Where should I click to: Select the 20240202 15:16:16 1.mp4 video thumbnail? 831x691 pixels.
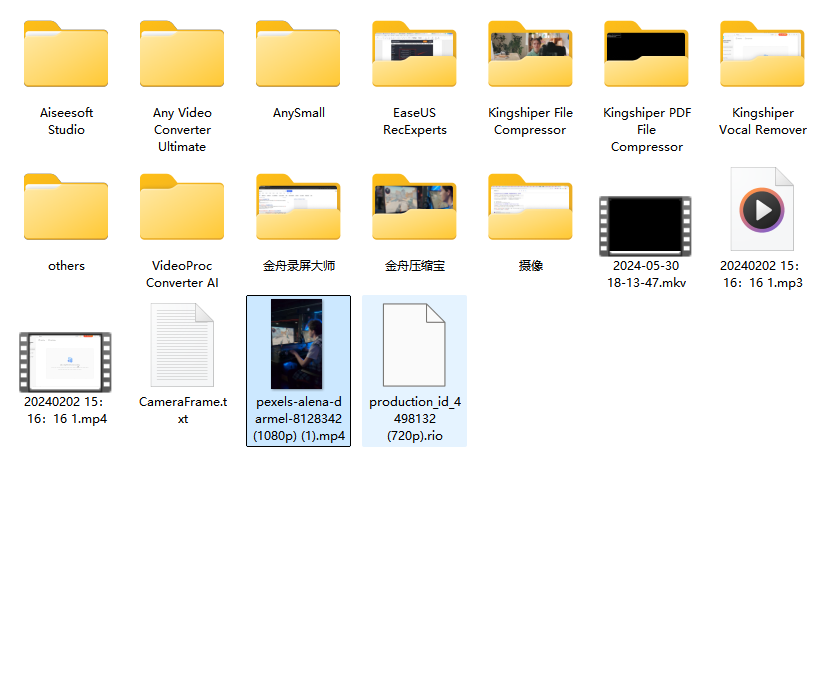[x=65, y=362]
